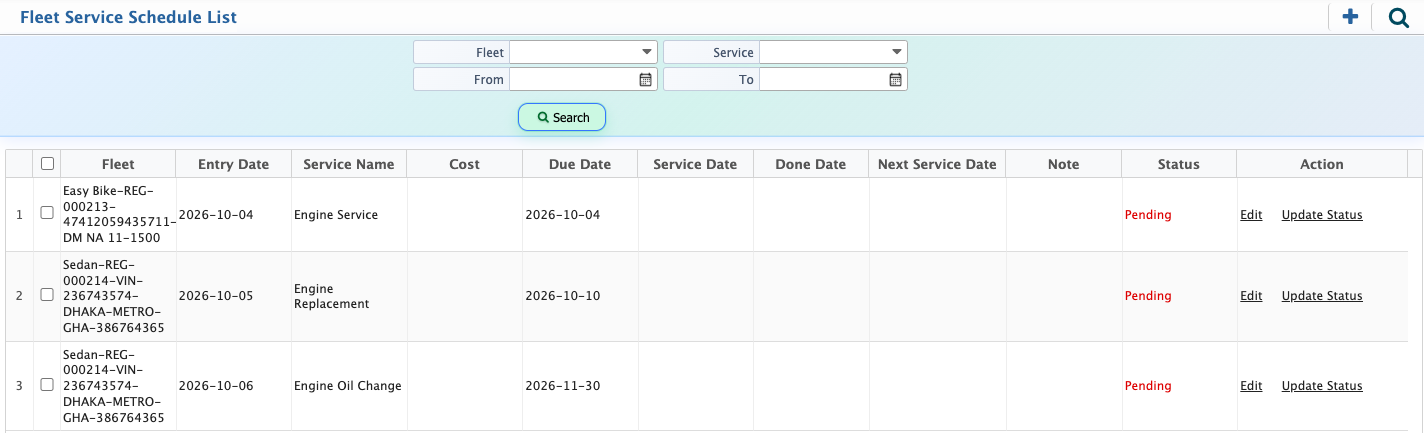Toggle the select-all checkbox in table header
Screen dimensions: 1424x433
pos(47,164)
